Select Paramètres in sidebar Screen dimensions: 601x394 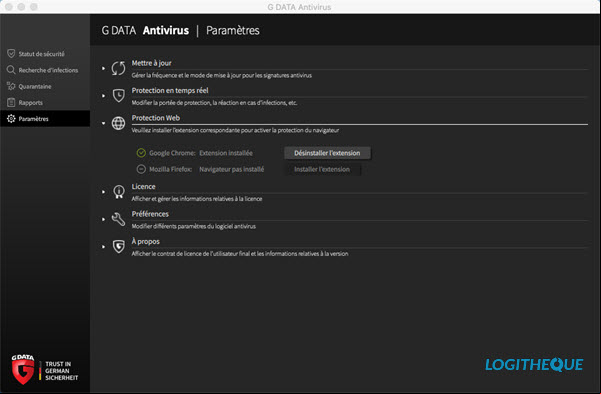click(45, 118)
